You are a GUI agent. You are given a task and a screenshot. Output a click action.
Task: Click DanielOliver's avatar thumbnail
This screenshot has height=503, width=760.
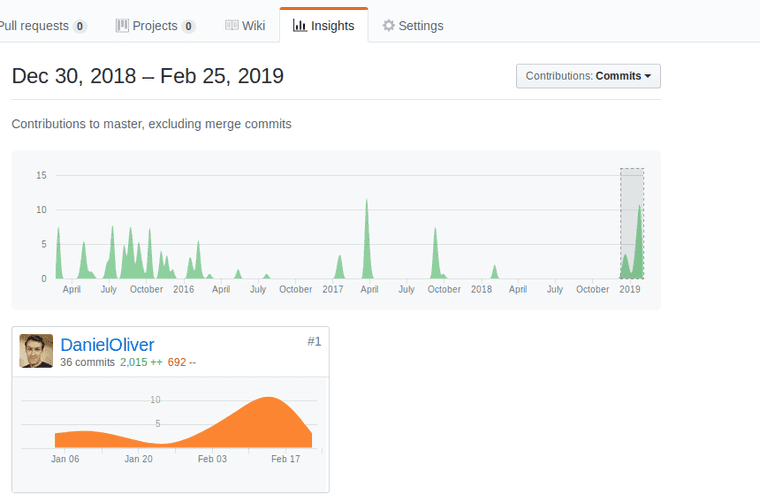(36, 351)
